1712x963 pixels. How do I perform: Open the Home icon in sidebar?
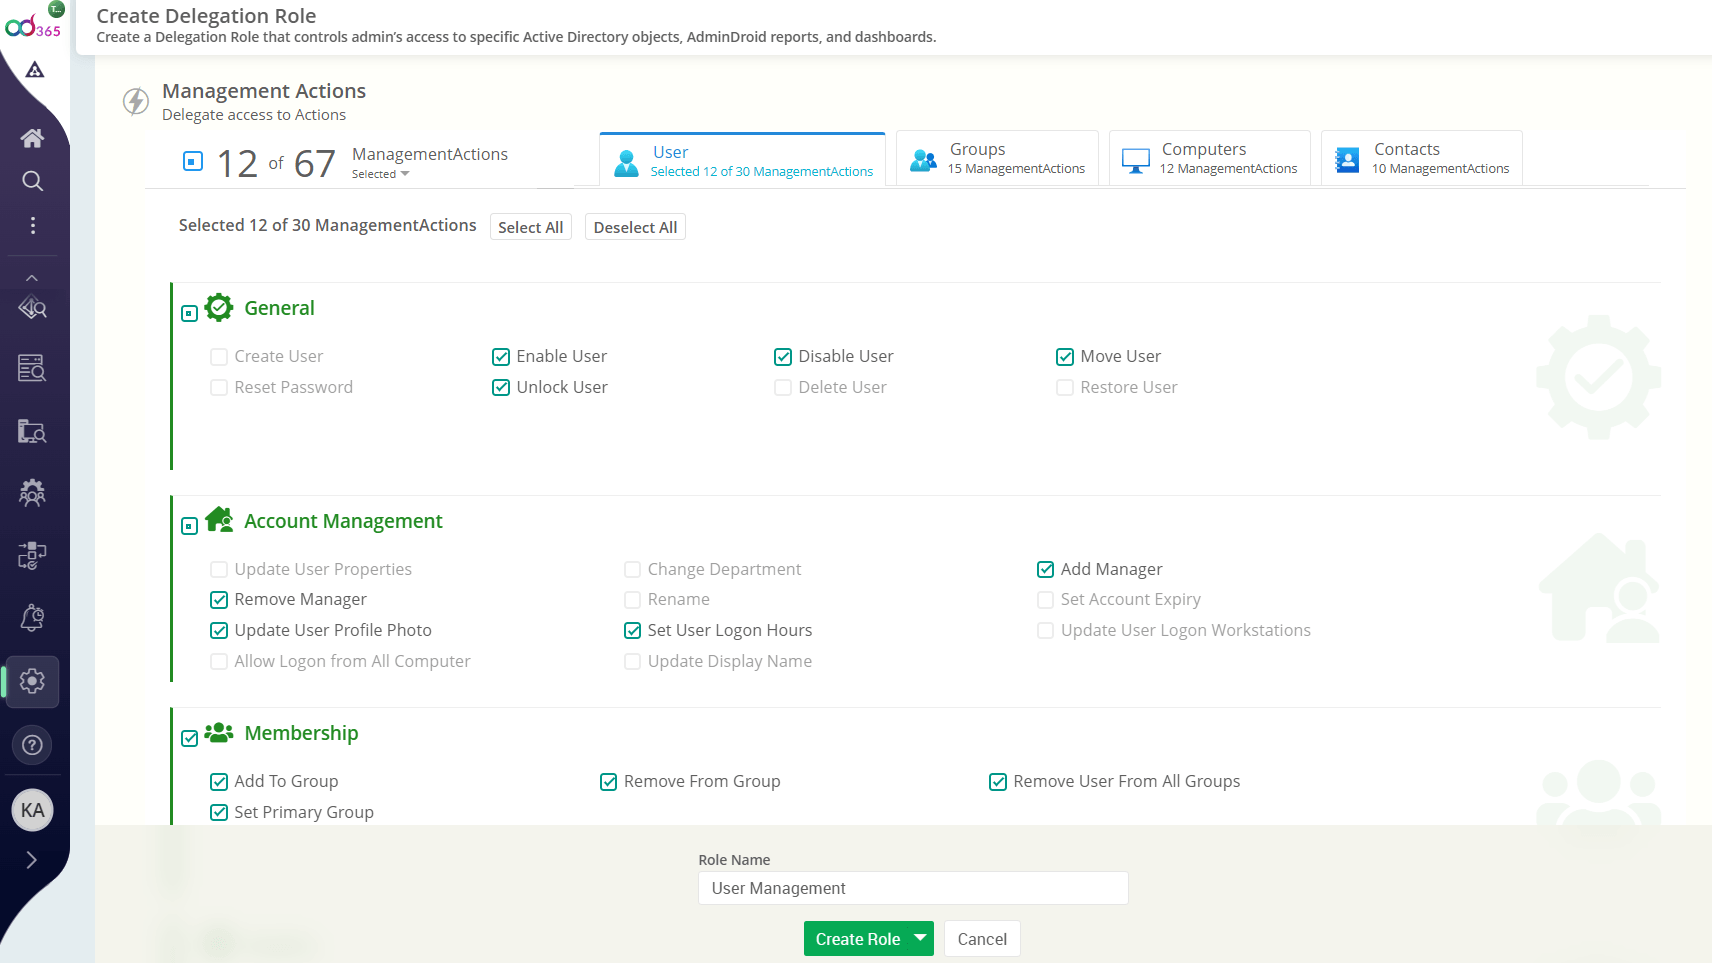click(x=32, y=138)
